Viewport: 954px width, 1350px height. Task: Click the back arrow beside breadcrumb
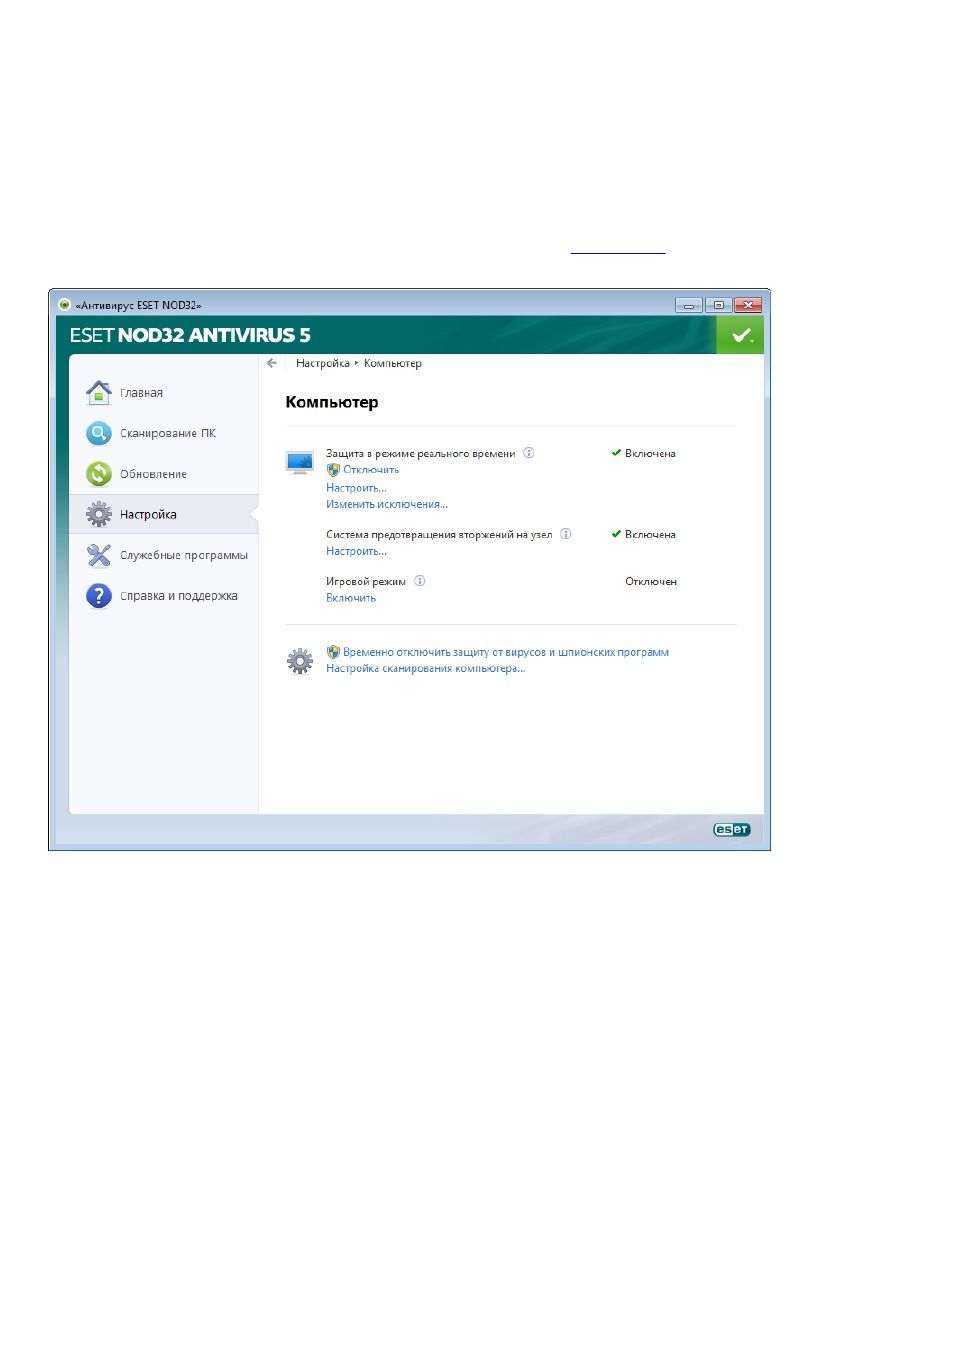(x=272, y=363)
